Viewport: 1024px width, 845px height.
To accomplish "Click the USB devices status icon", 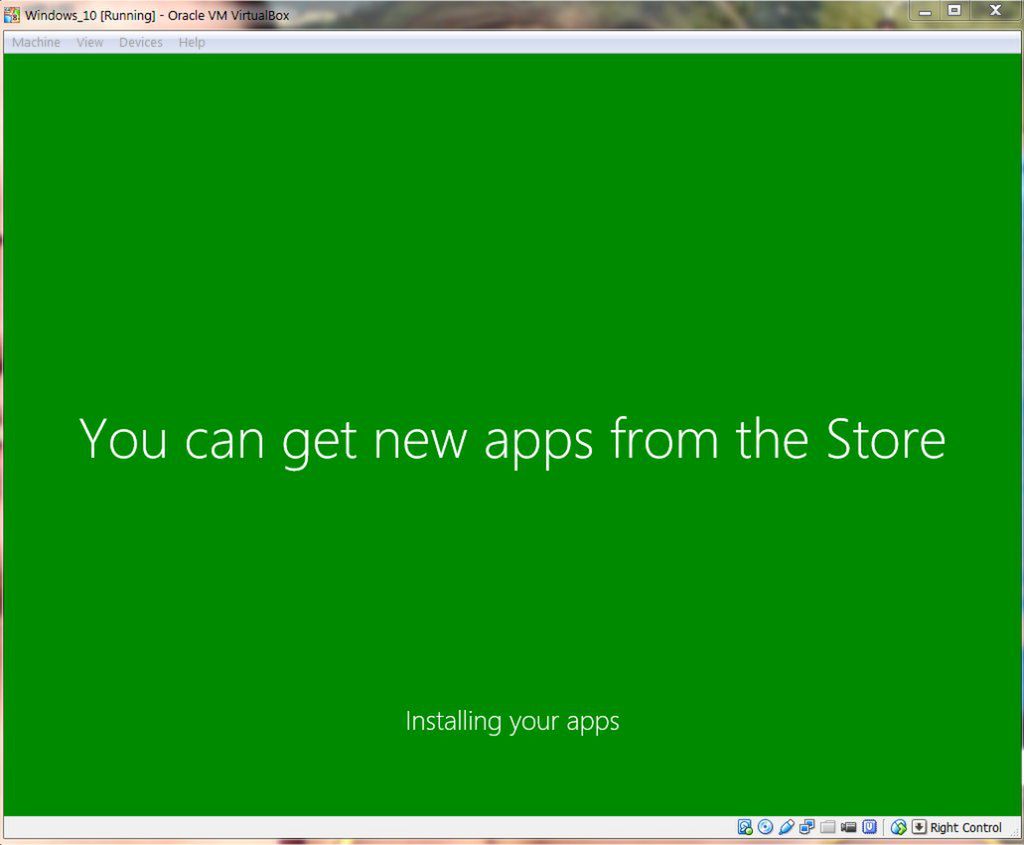I will pyautogui.click(x=786, y=827).
